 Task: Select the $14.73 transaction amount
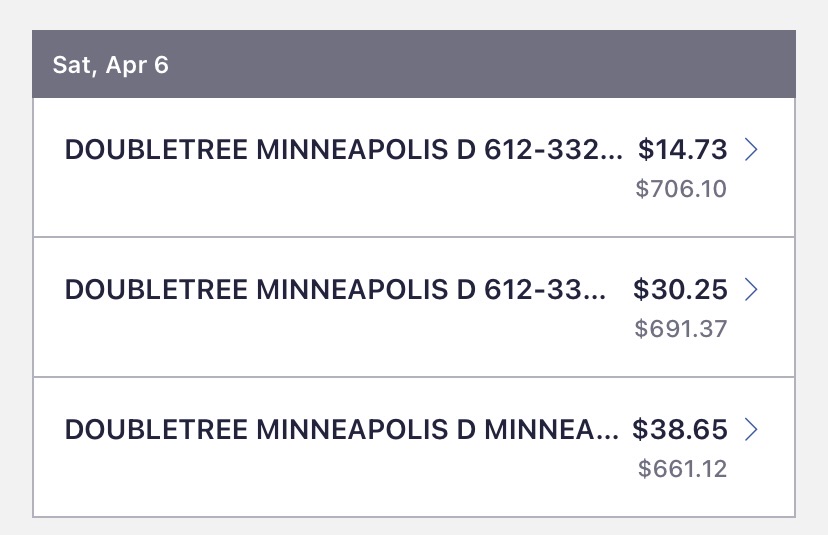[683, 150]
